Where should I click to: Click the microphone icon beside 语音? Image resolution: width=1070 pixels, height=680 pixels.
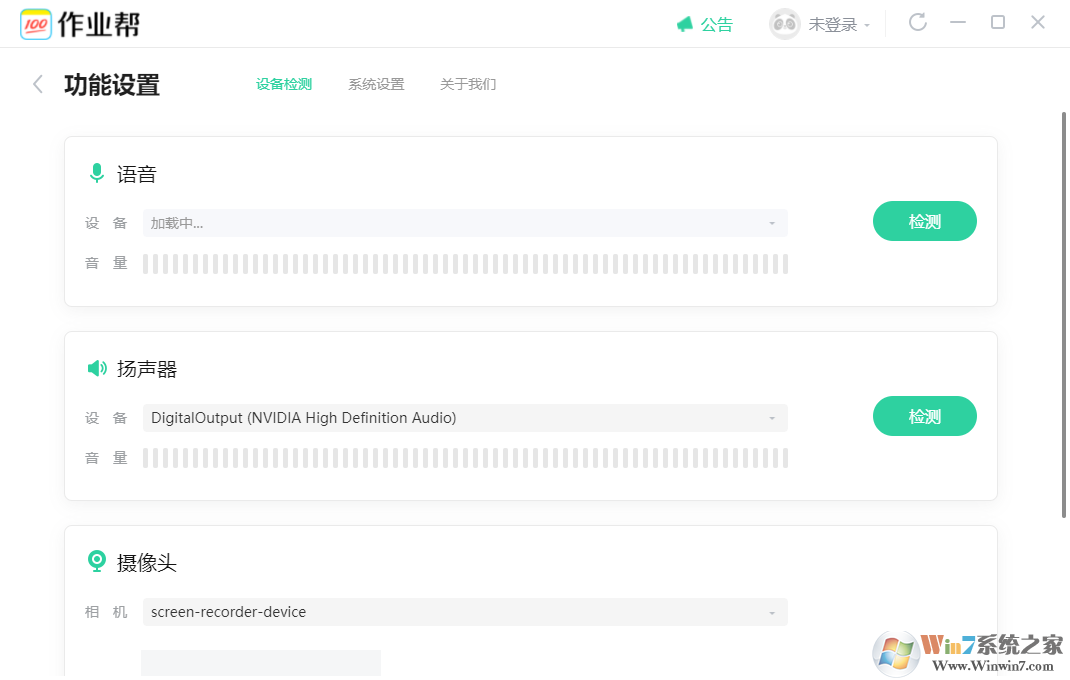coord(97,173)
